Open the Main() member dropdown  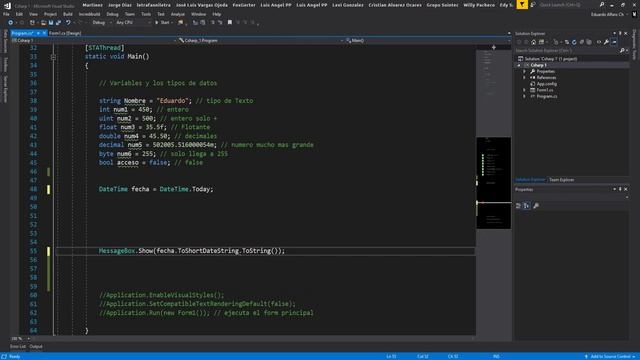click(427, 40)
